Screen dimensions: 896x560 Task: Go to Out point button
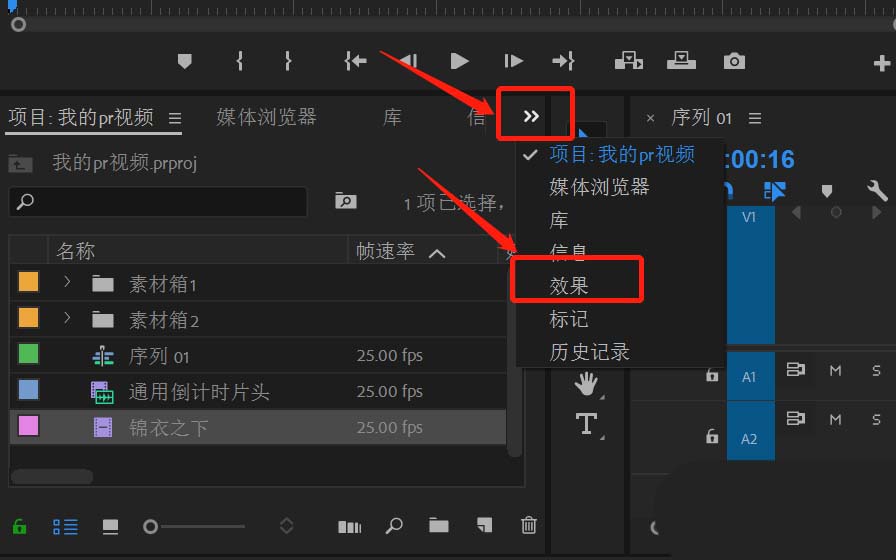click(563, 61)
